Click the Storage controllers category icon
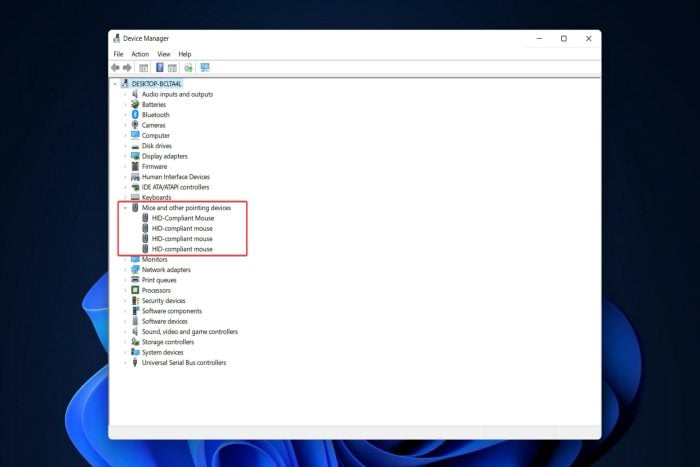Screen dimensions: 700x467 pos(135,342)
